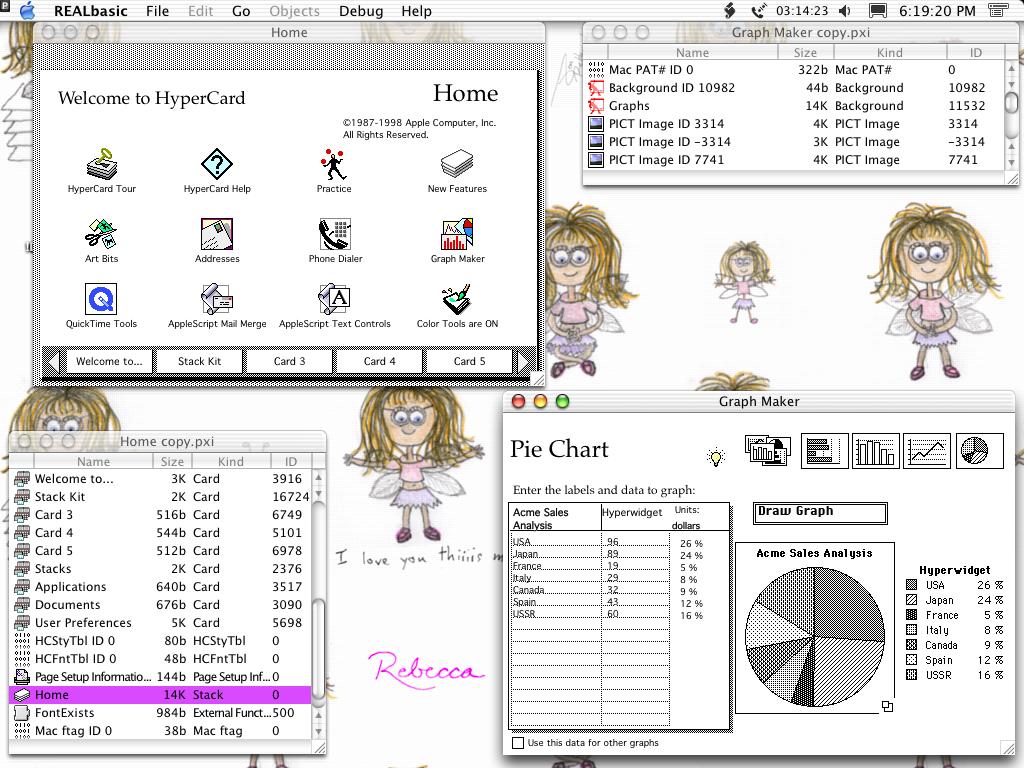Select the Applications card row

click(x=161, y=586)
